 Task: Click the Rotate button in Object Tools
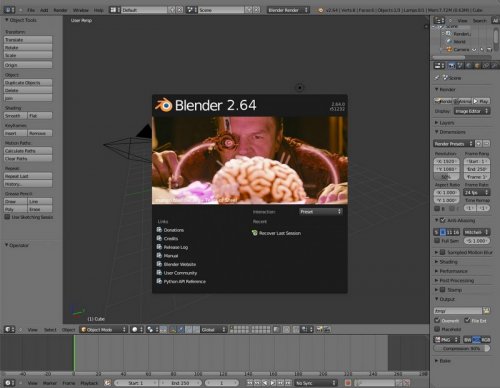pyautogui.click(x=28, y=47)
